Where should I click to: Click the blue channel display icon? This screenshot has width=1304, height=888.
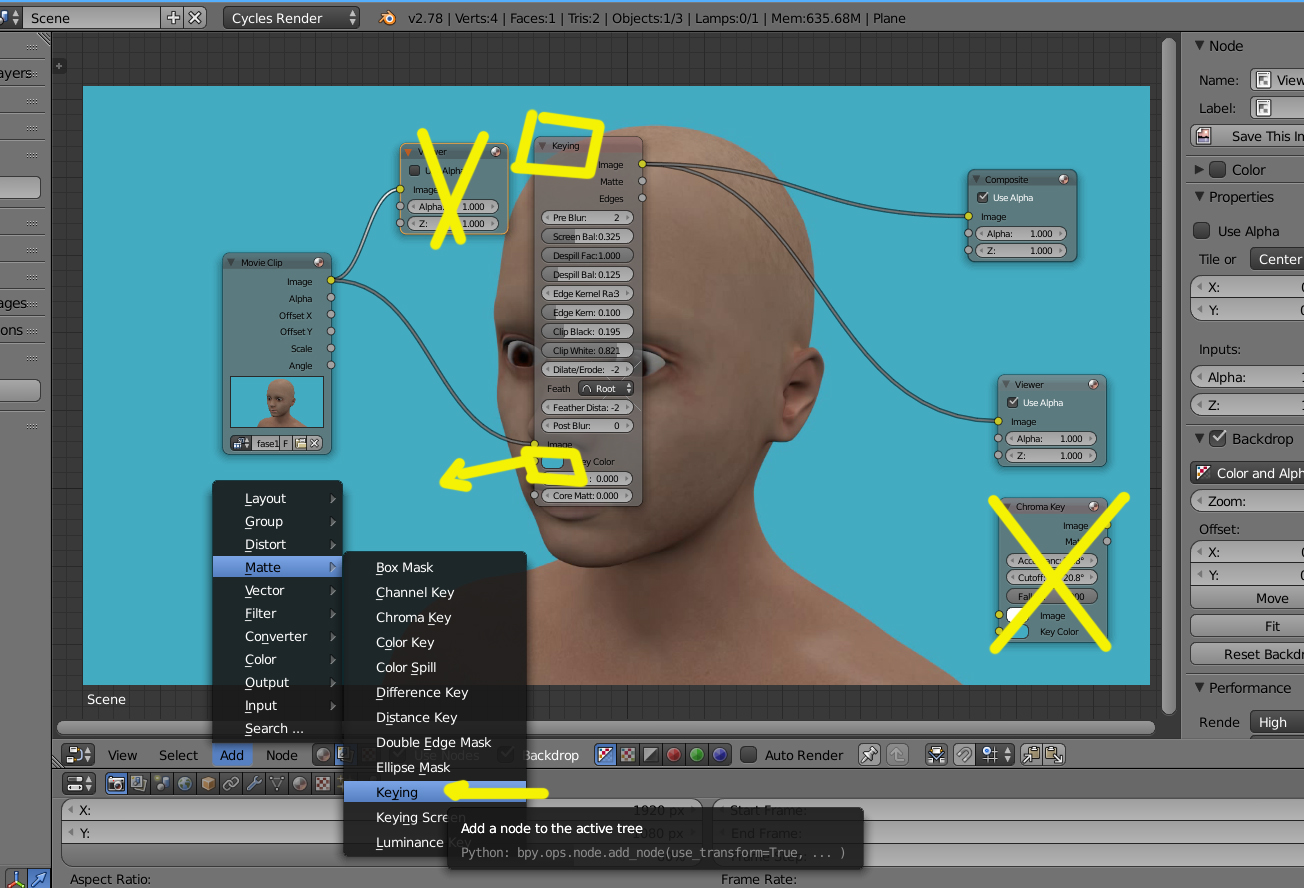[720, 755]
